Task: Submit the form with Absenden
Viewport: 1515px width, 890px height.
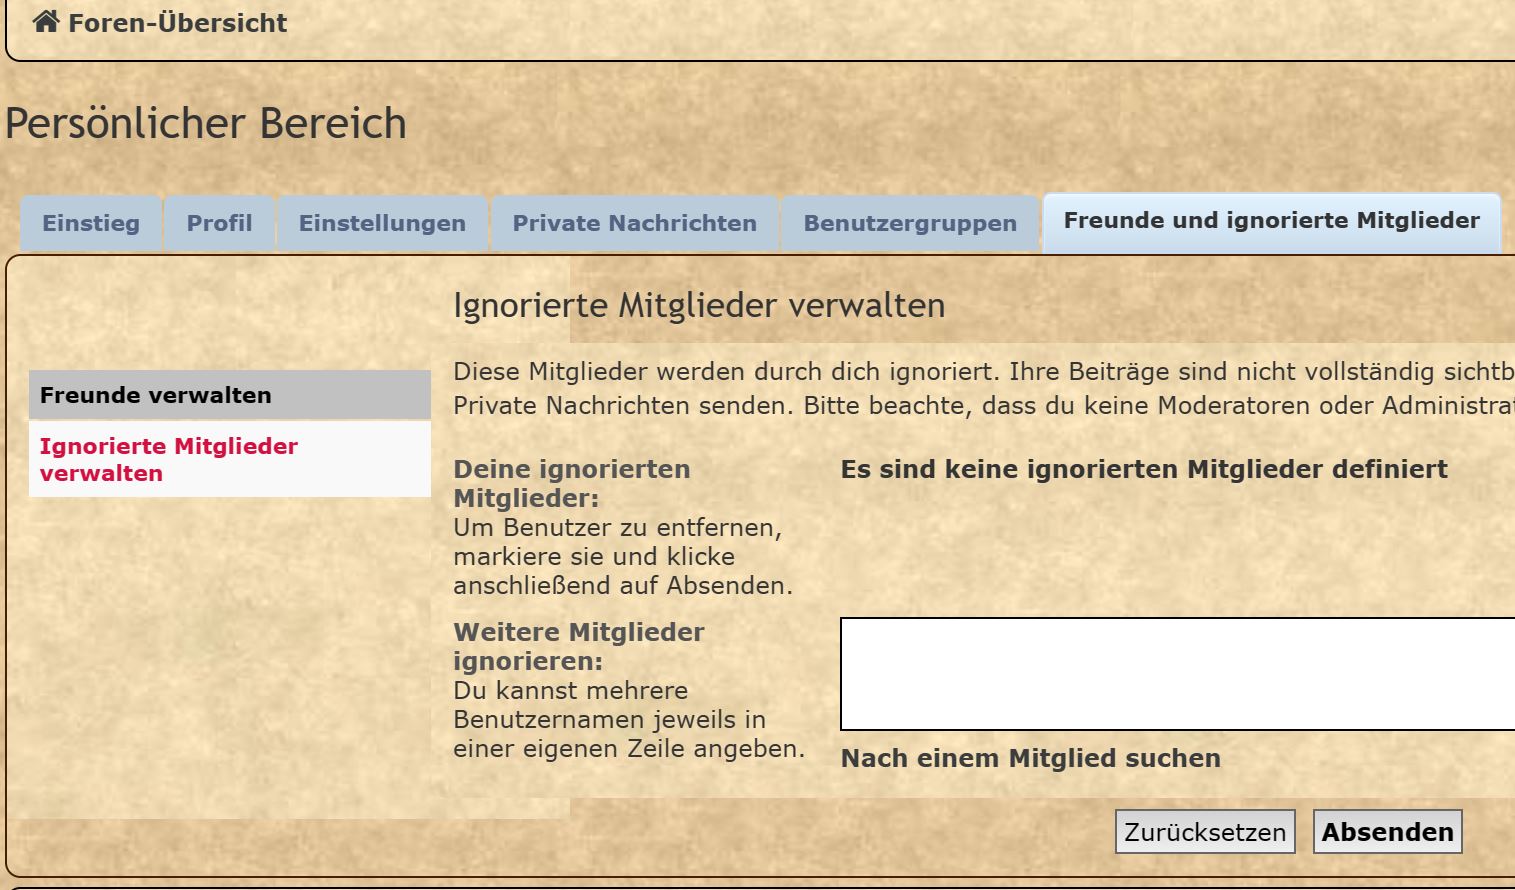Action: pos(1387,832)
